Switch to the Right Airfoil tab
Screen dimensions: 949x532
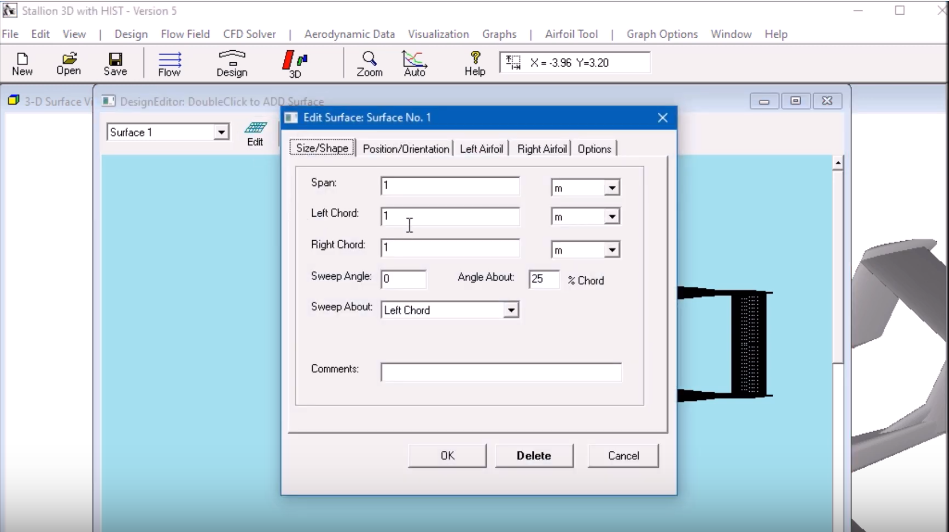coord(542,149)
